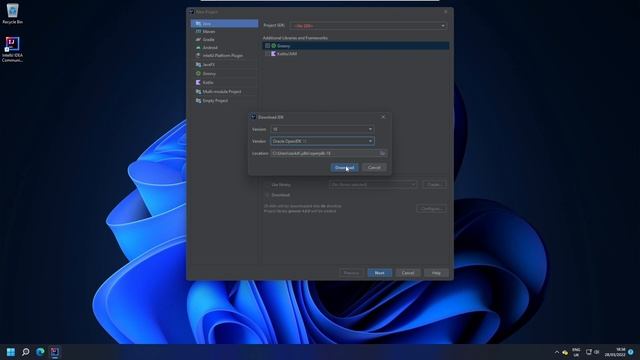Screen dimensions: 640x360
Task: Click Create button beside library dropdown
Action: [434, 185]
